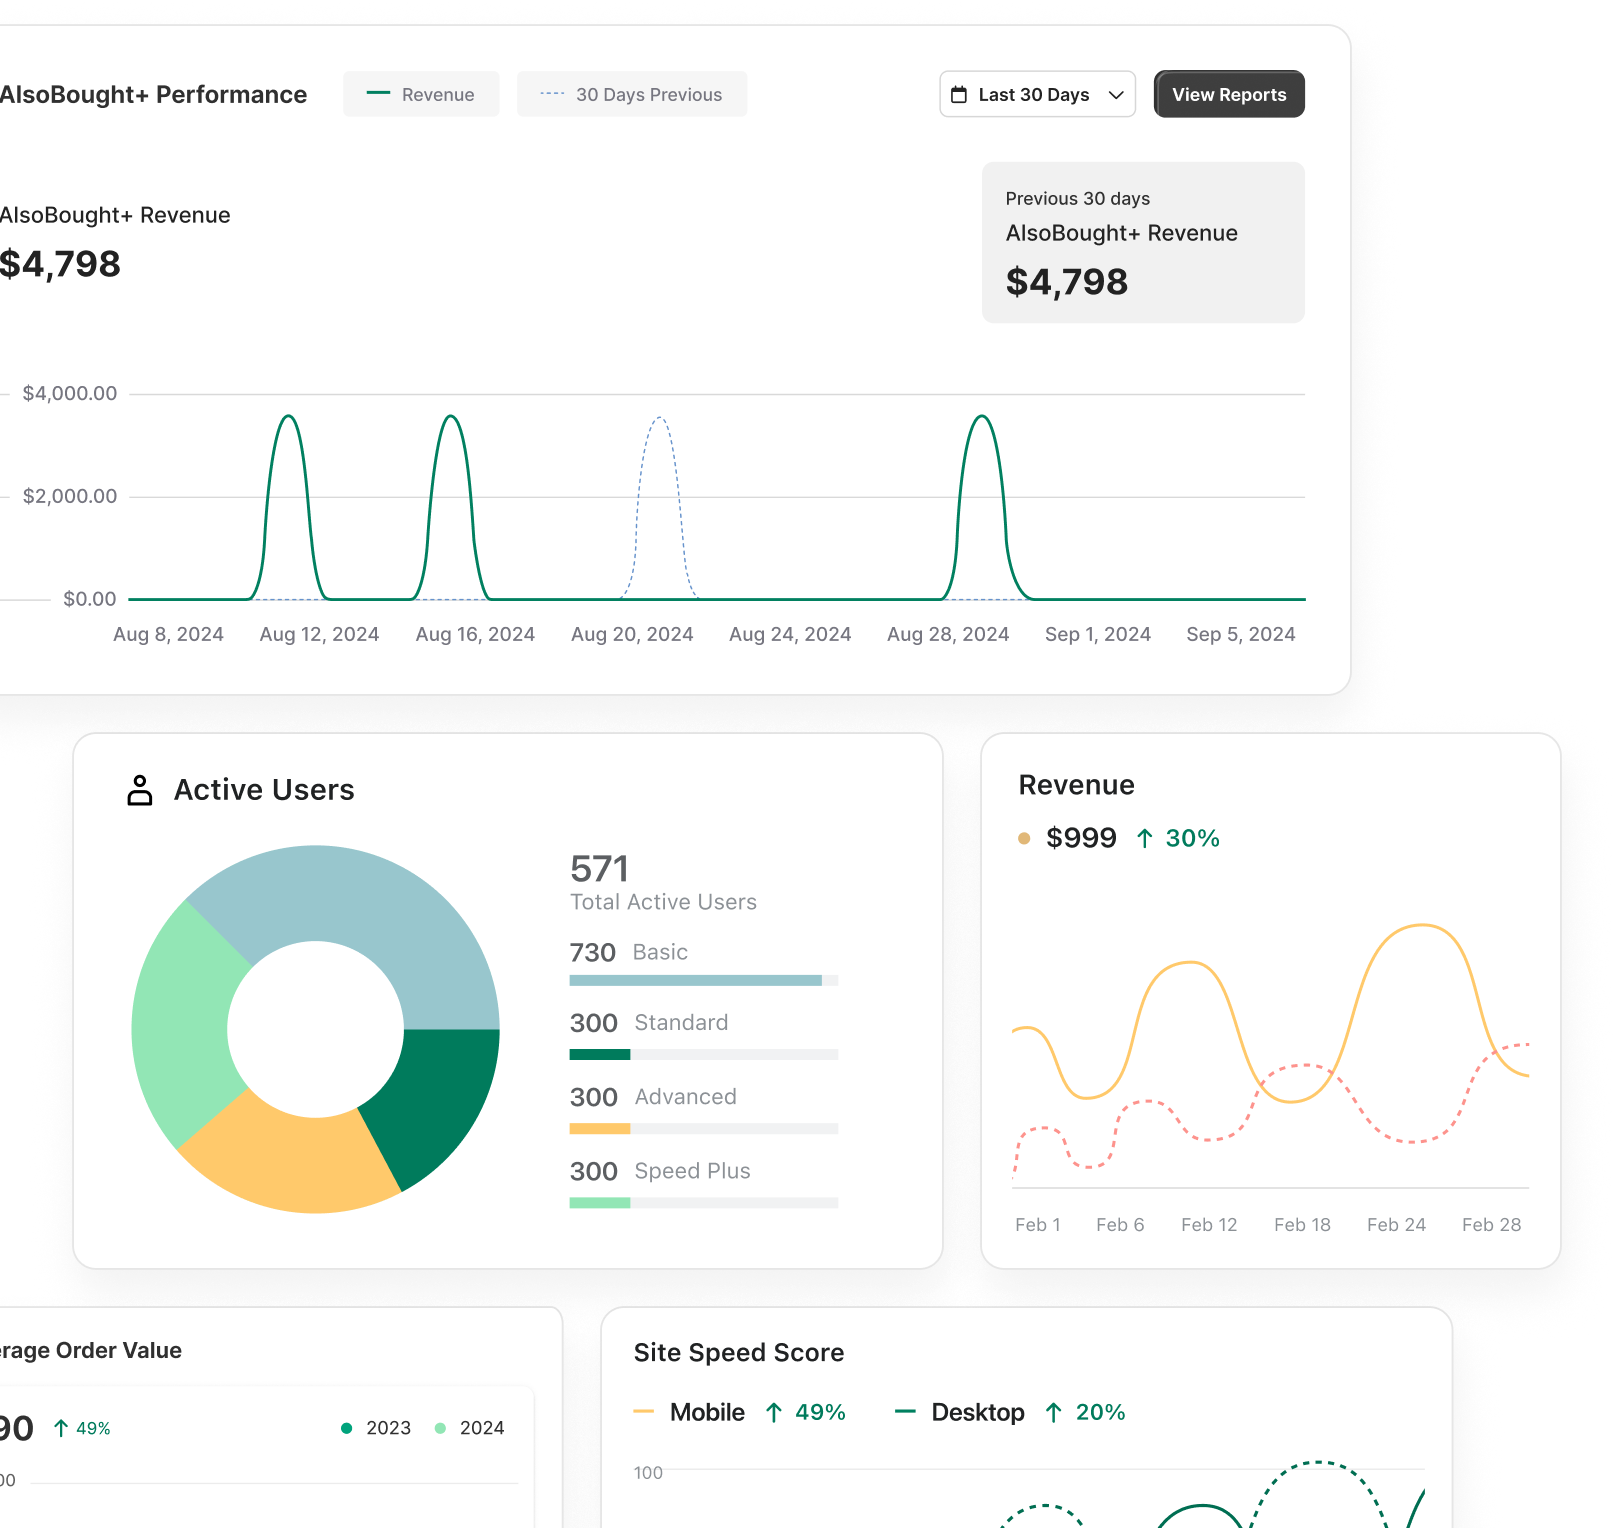Image resolution: width=1614 pixels, height=1528 pixels.
Task: Click the dark green donut chart segment
Action: click(x=440, y=1100)
